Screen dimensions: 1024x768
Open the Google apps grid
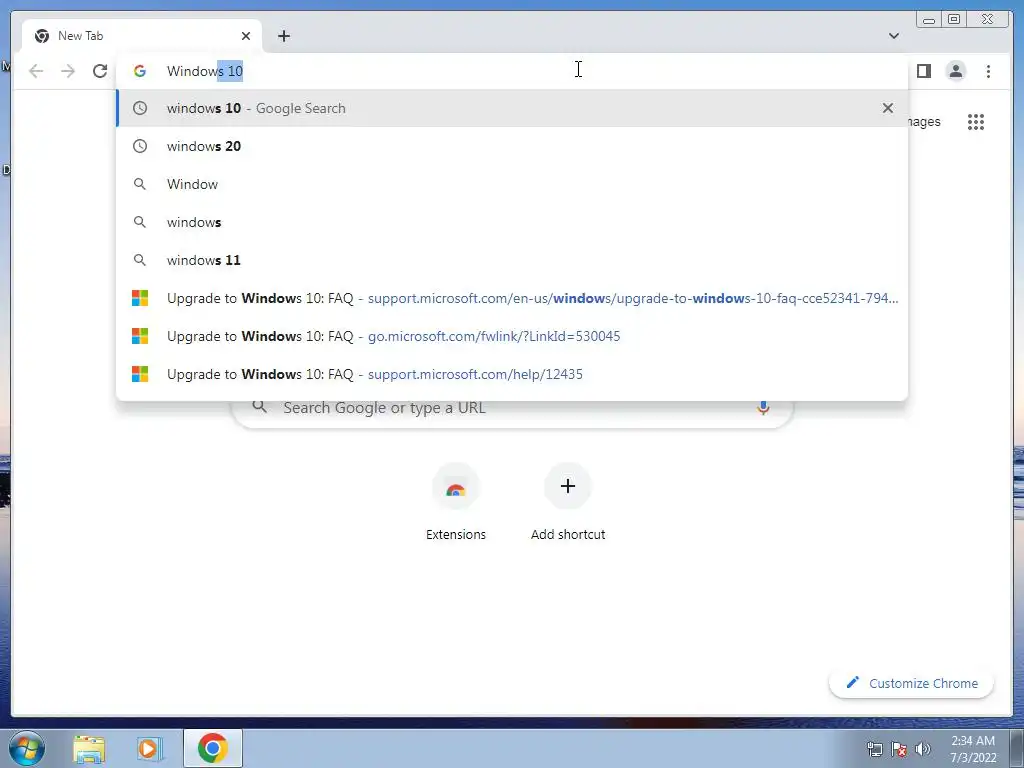pos(976,121)
